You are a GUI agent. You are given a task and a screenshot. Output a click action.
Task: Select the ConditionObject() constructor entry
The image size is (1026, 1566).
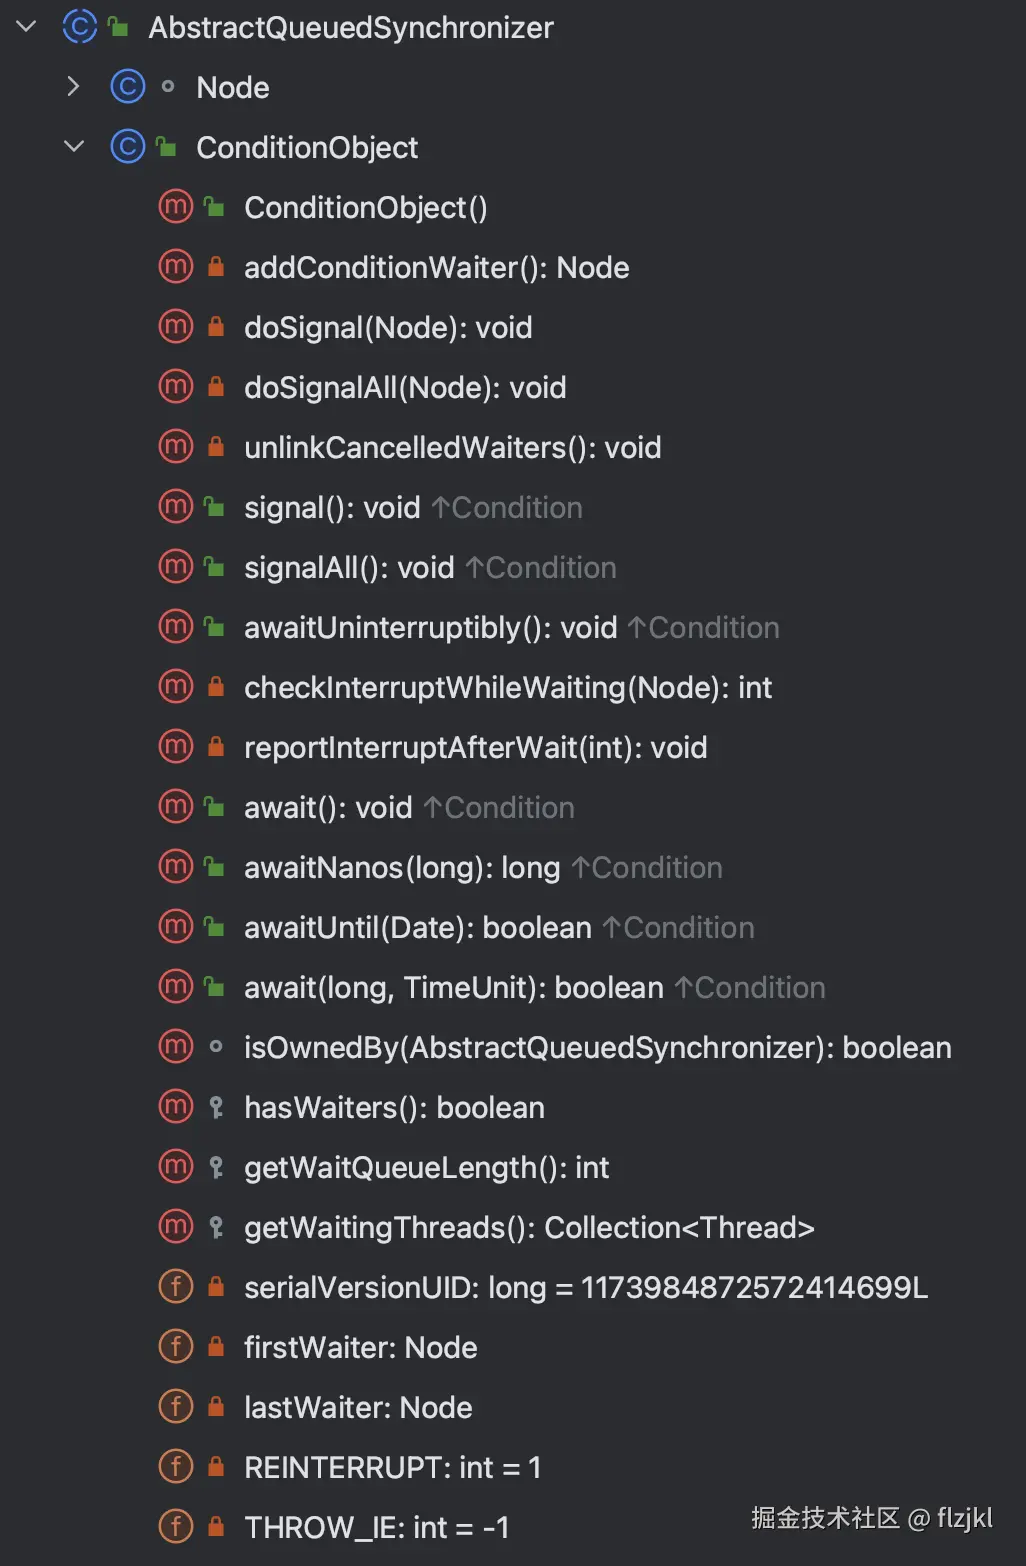tap(365, 207)
